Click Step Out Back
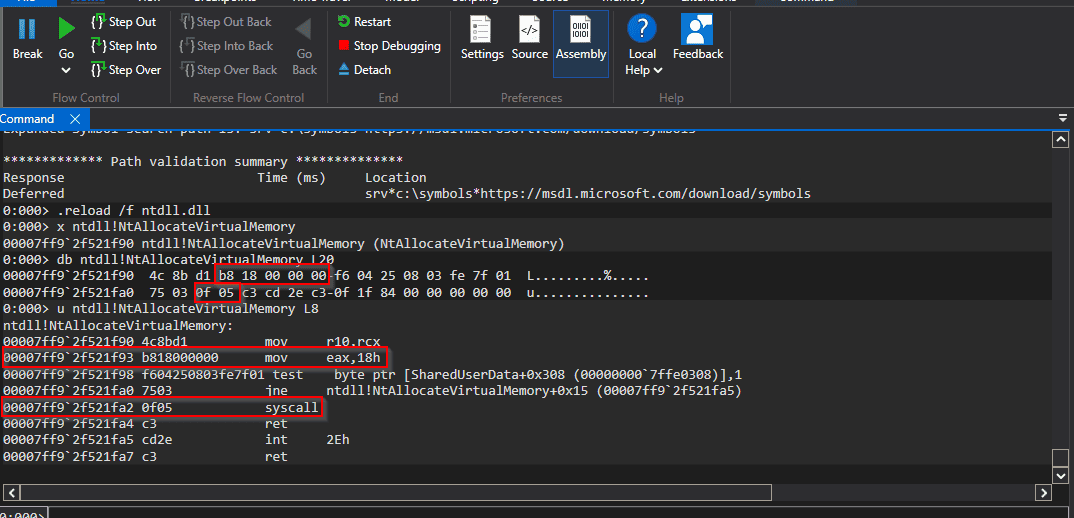 226,22
